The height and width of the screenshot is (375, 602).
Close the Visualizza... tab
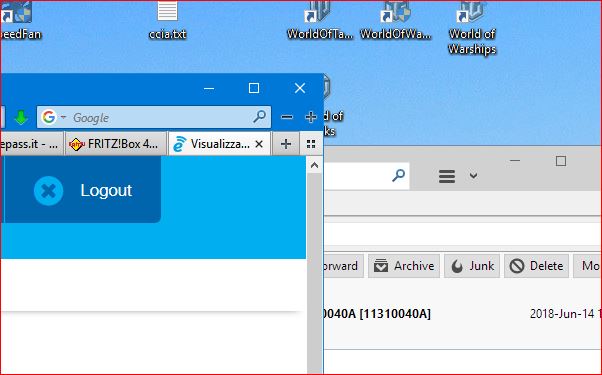click(259, 144)
